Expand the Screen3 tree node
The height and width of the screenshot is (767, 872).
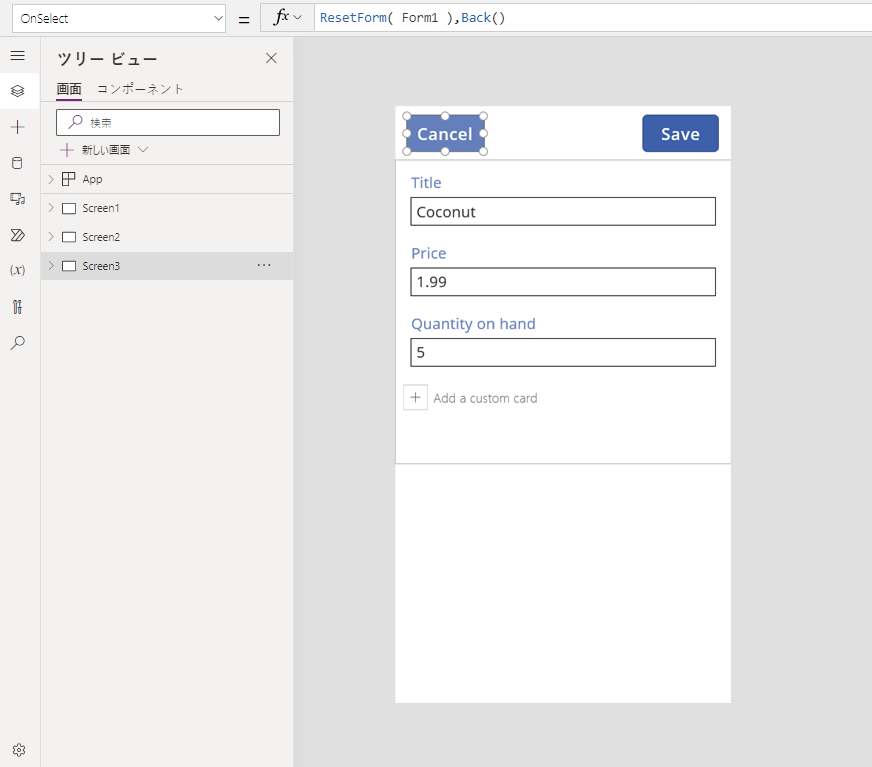point(51,266)
